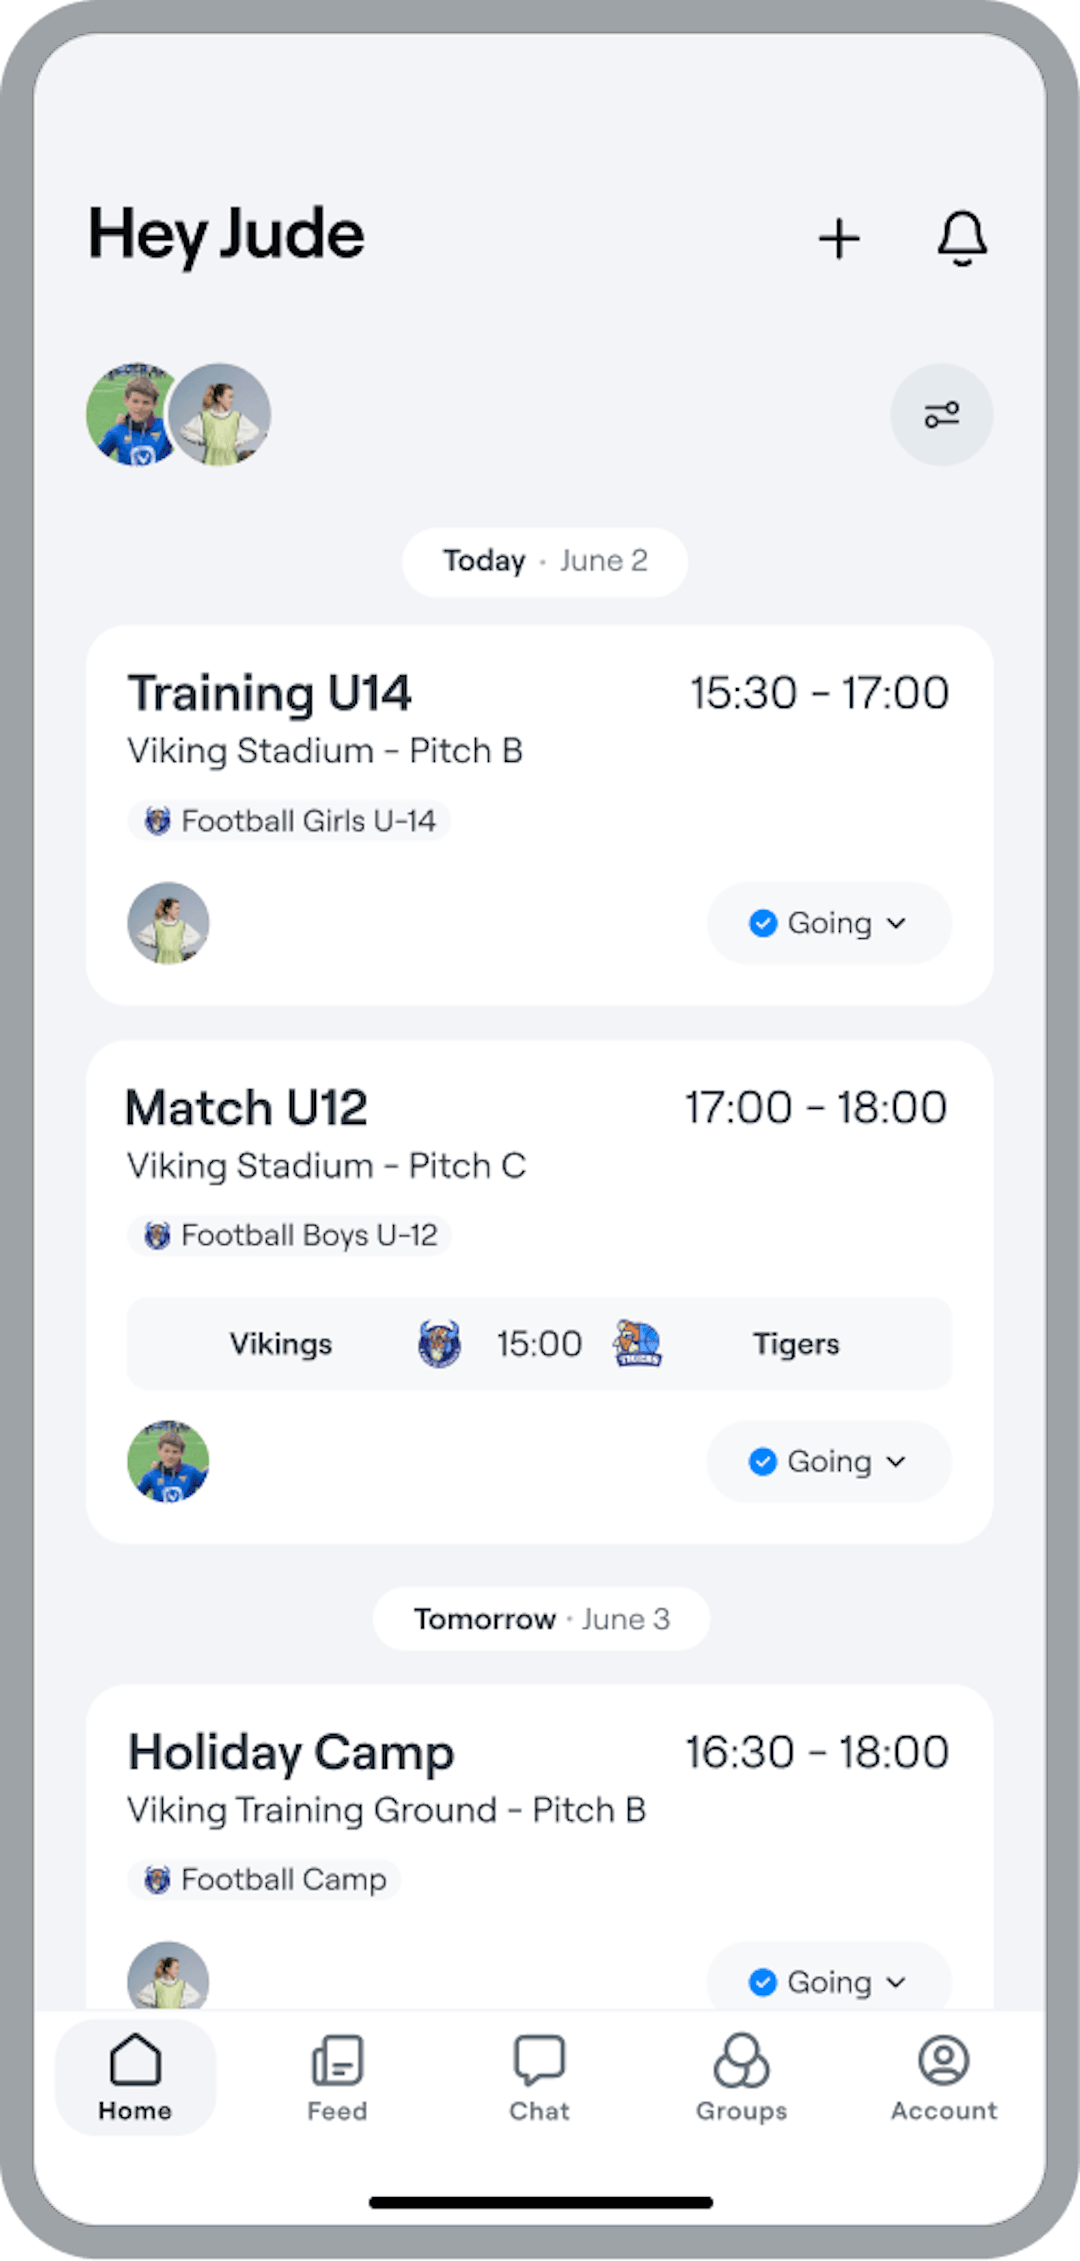Click the Tigers team logo
The height and width of the screenshot is (2261, 1080).
637,1343
